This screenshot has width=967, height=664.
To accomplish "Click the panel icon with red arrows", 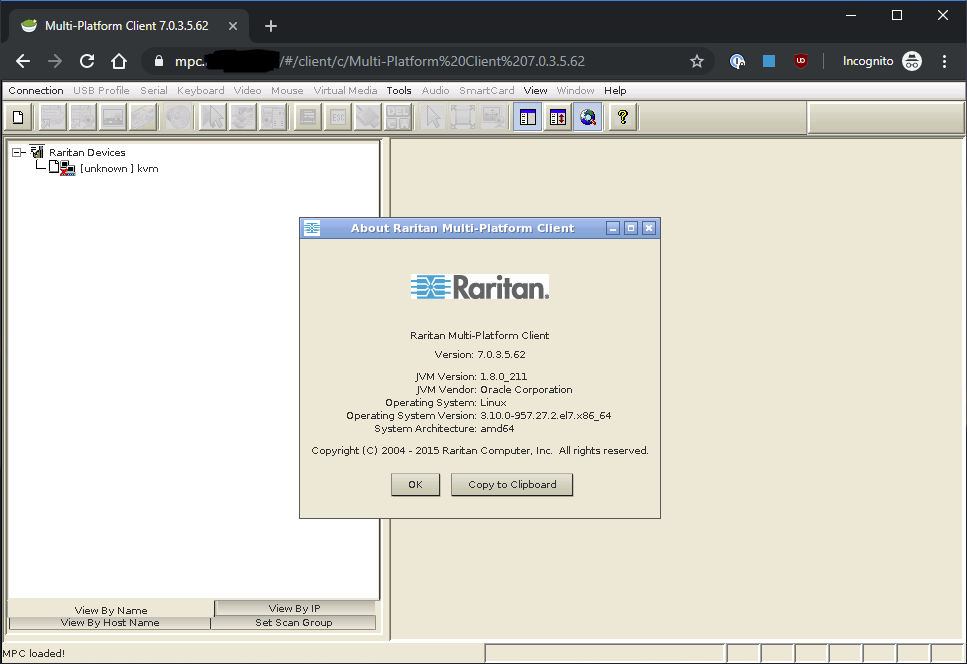I will pyautogui.click(x=558, y=117).
